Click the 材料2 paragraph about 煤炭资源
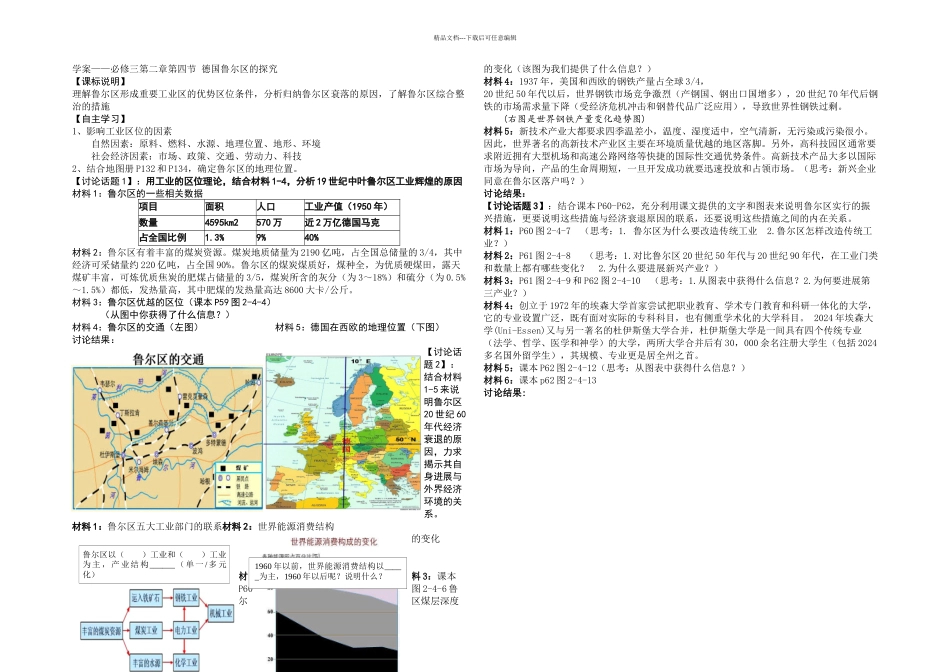The height and width of the screenshot is (672, 950). (269, 271)
